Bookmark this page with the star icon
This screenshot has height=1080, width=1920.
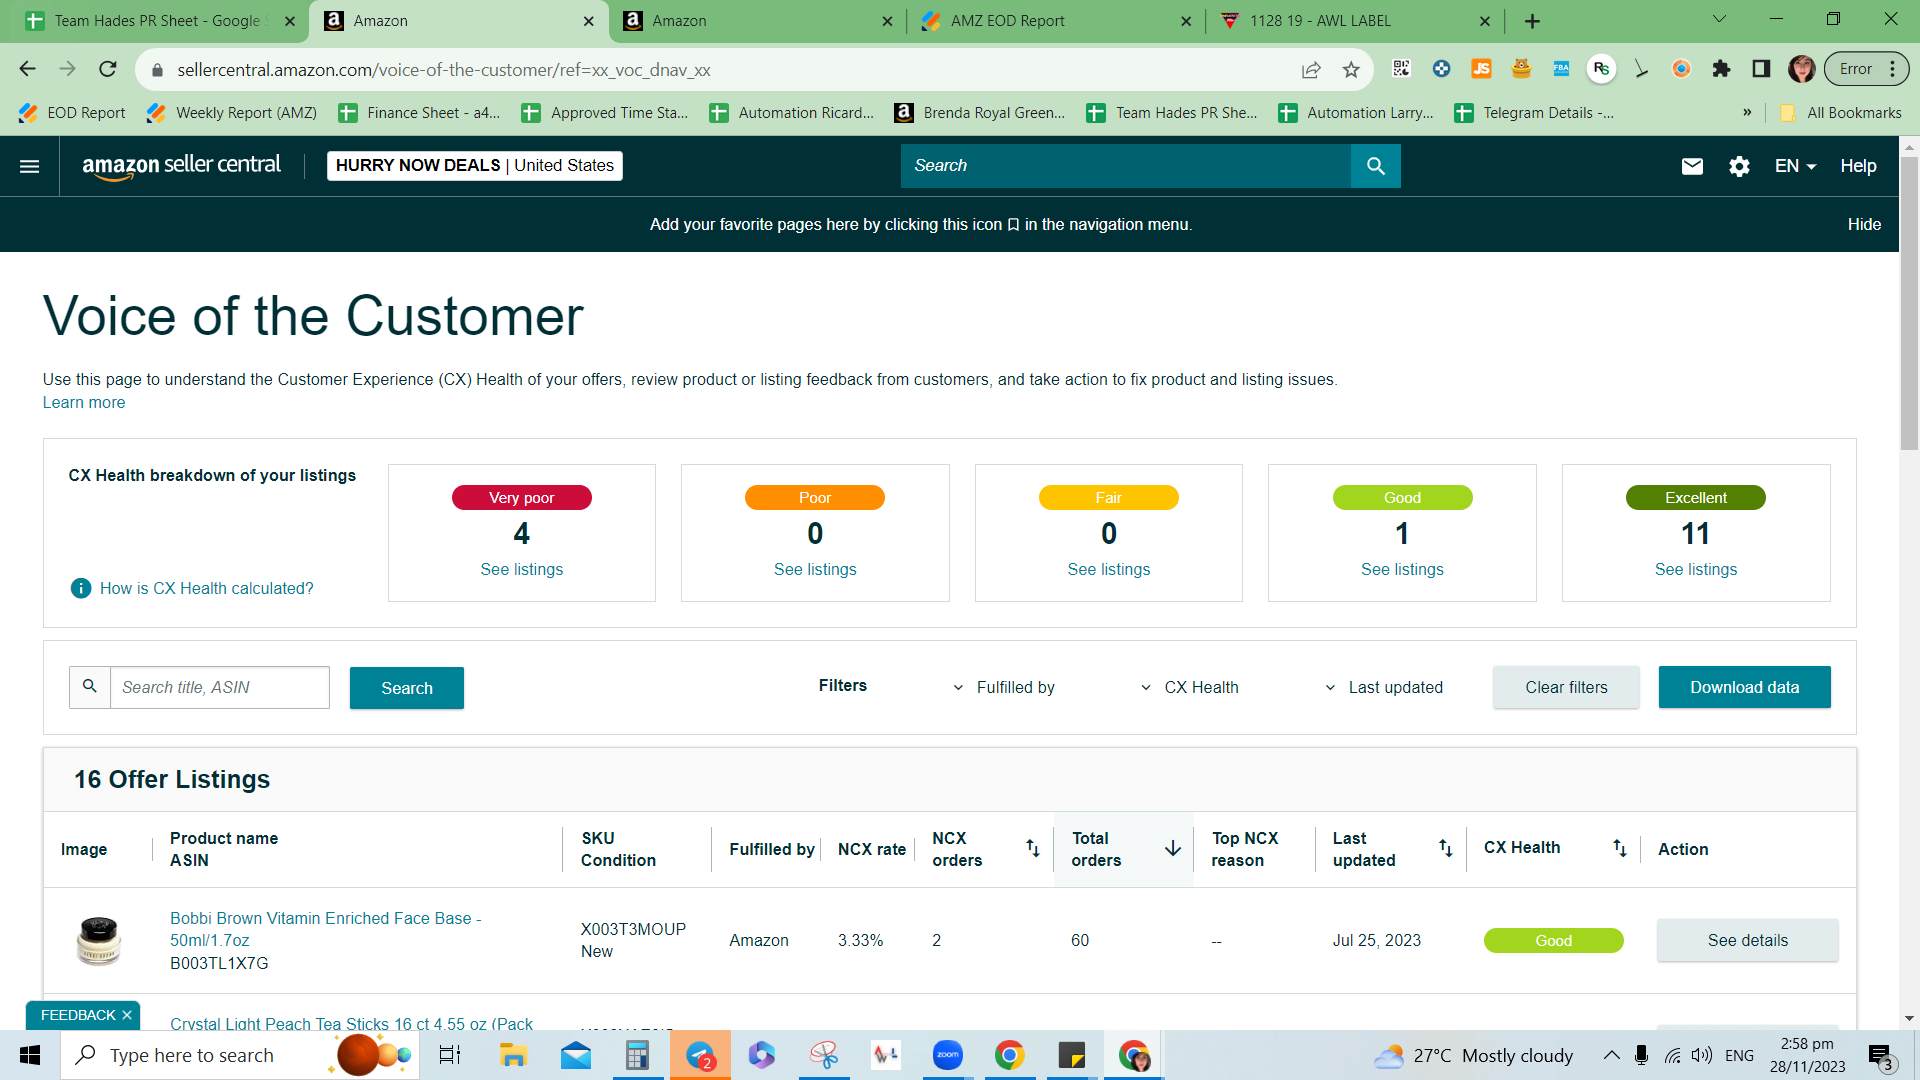coord(1351,70)
